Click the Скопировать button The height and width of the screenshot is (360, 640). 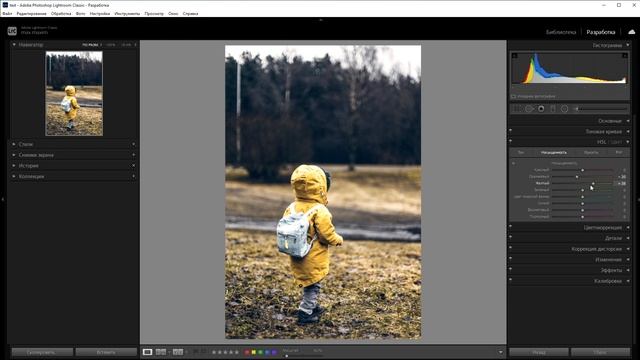[x=42, y=352]
